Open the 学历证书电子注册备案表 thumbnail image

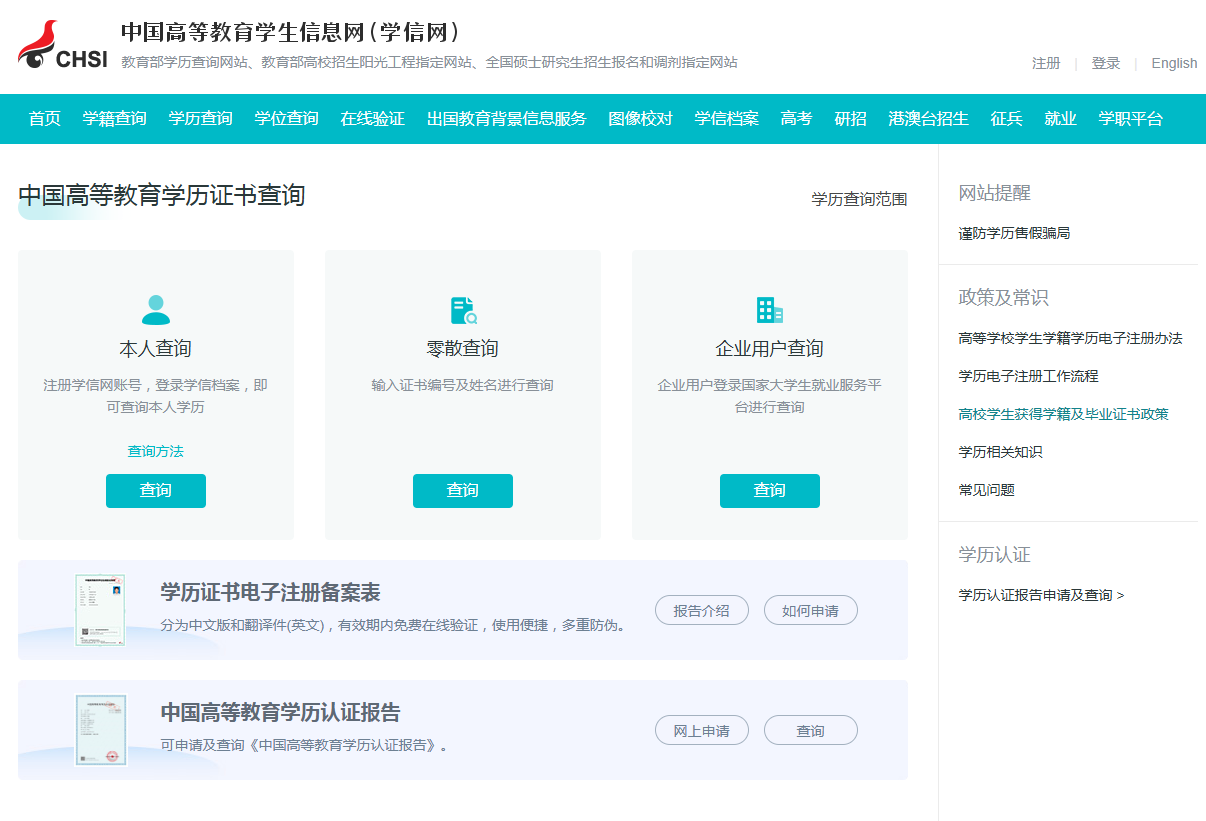pos(101,610)
